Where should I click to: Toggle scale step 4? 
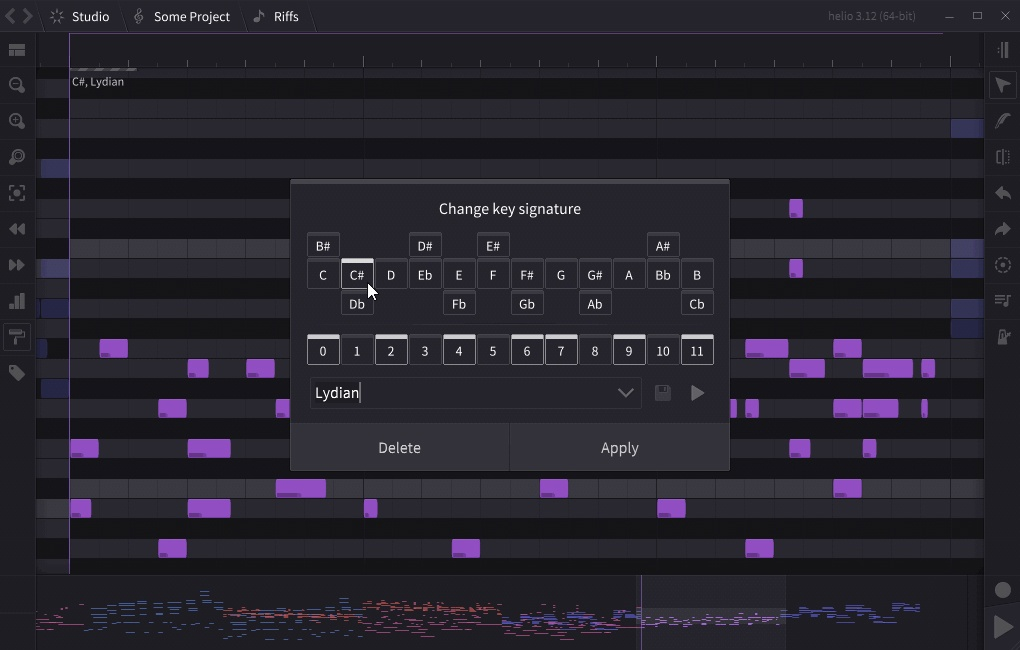(459, 350)
